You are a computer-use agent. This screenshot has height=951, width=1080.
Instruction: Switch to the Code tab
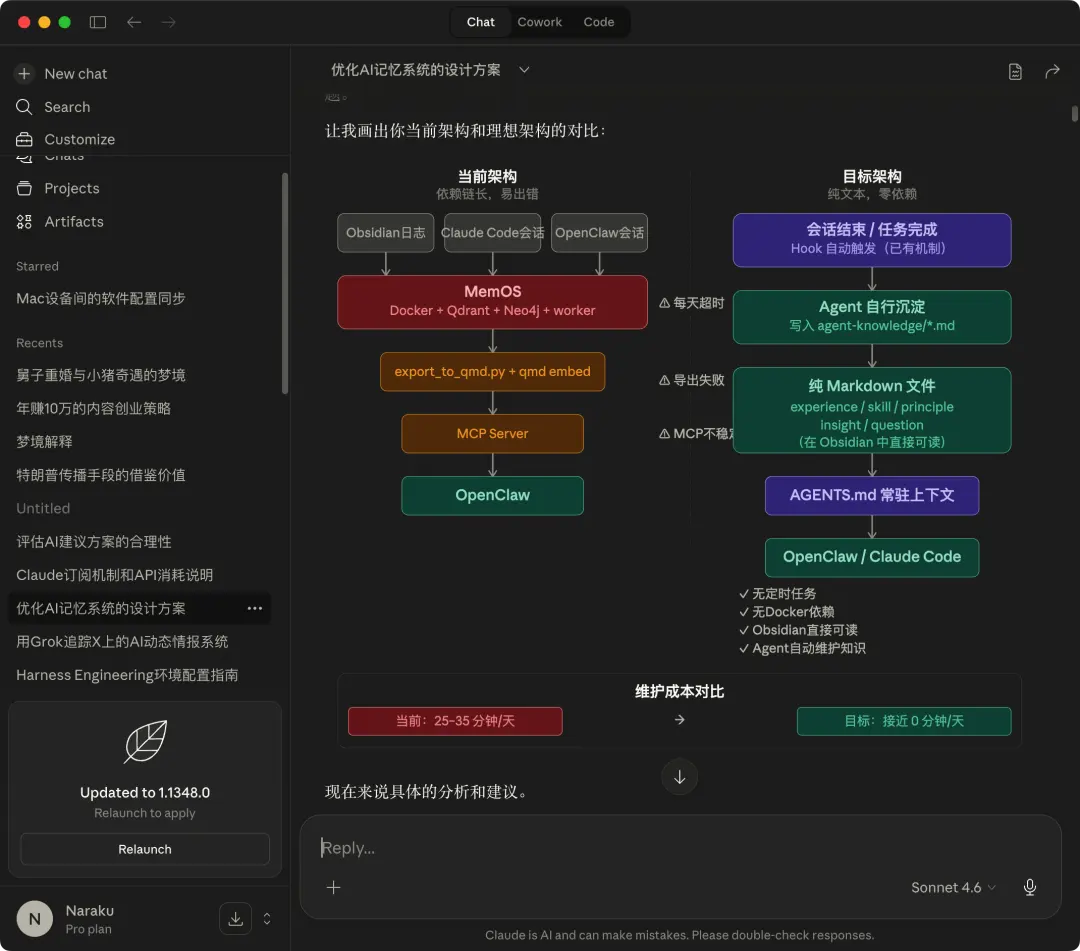click(x=599, y=22)
